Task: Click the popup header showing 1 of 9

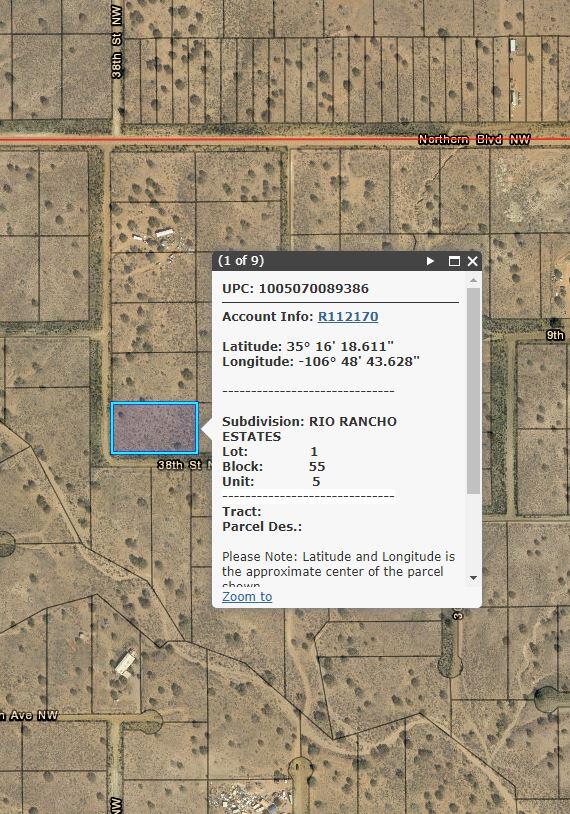Action: click(x=241, y=261)
